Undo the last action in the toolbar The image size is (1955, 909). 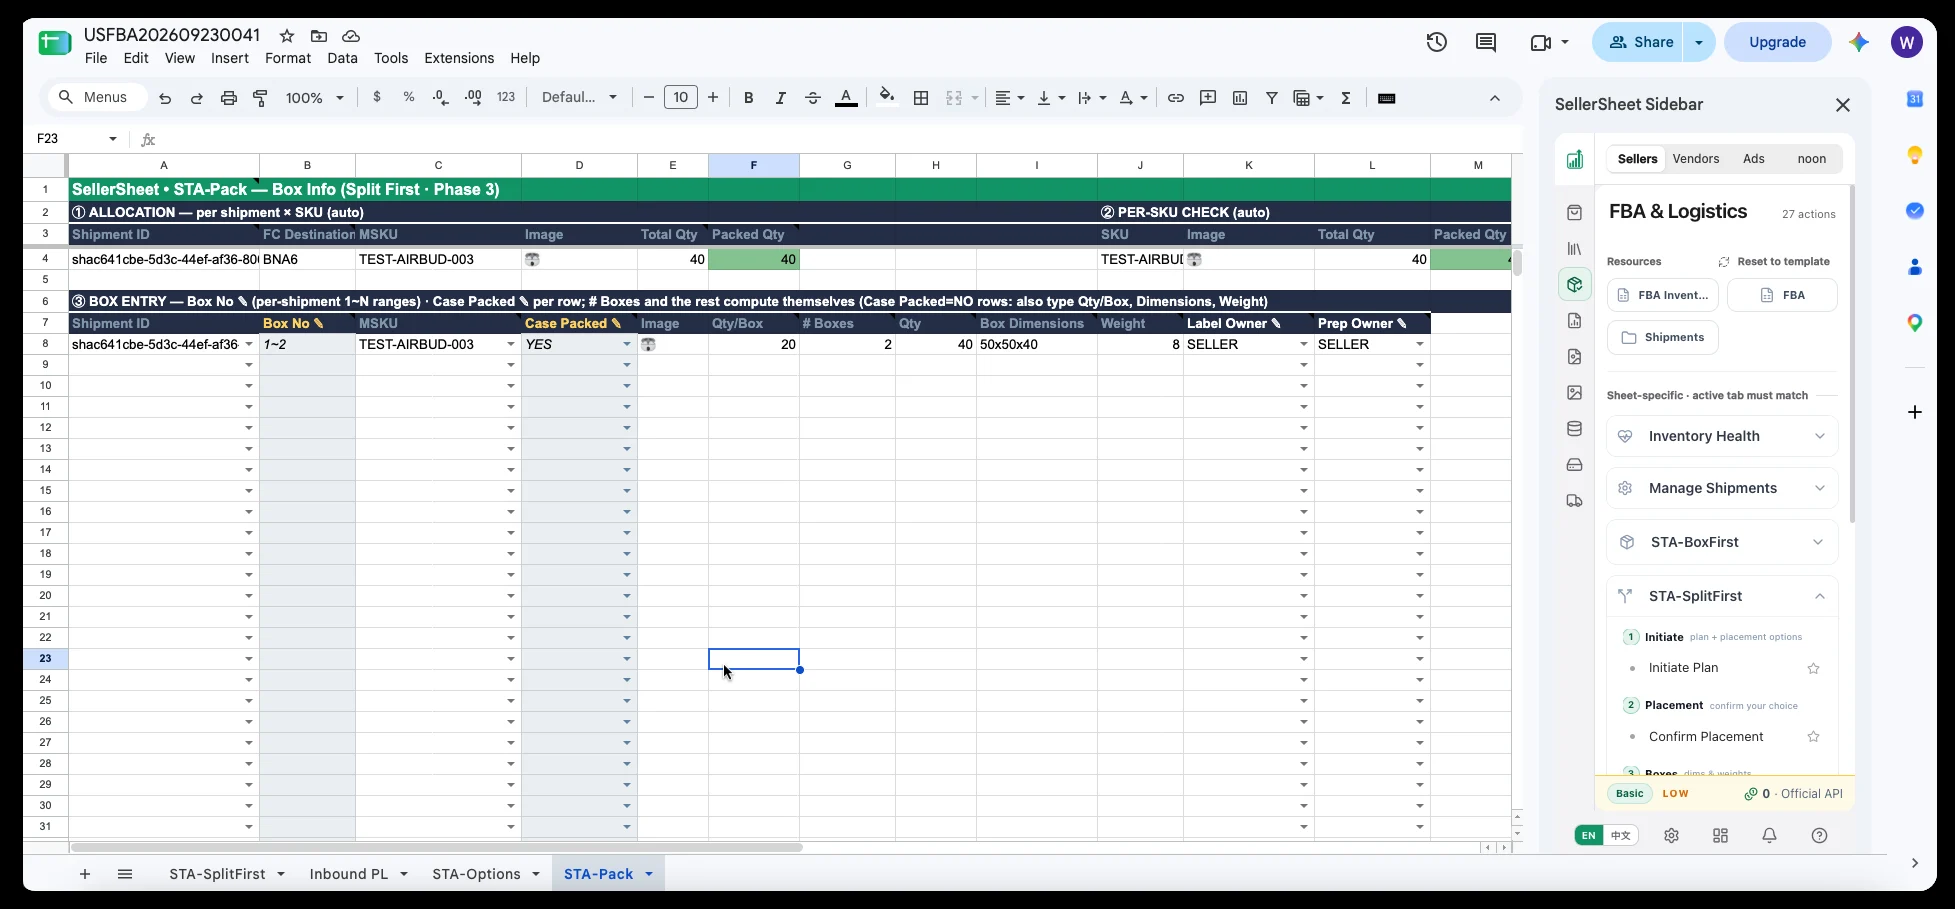coord(165,98)
